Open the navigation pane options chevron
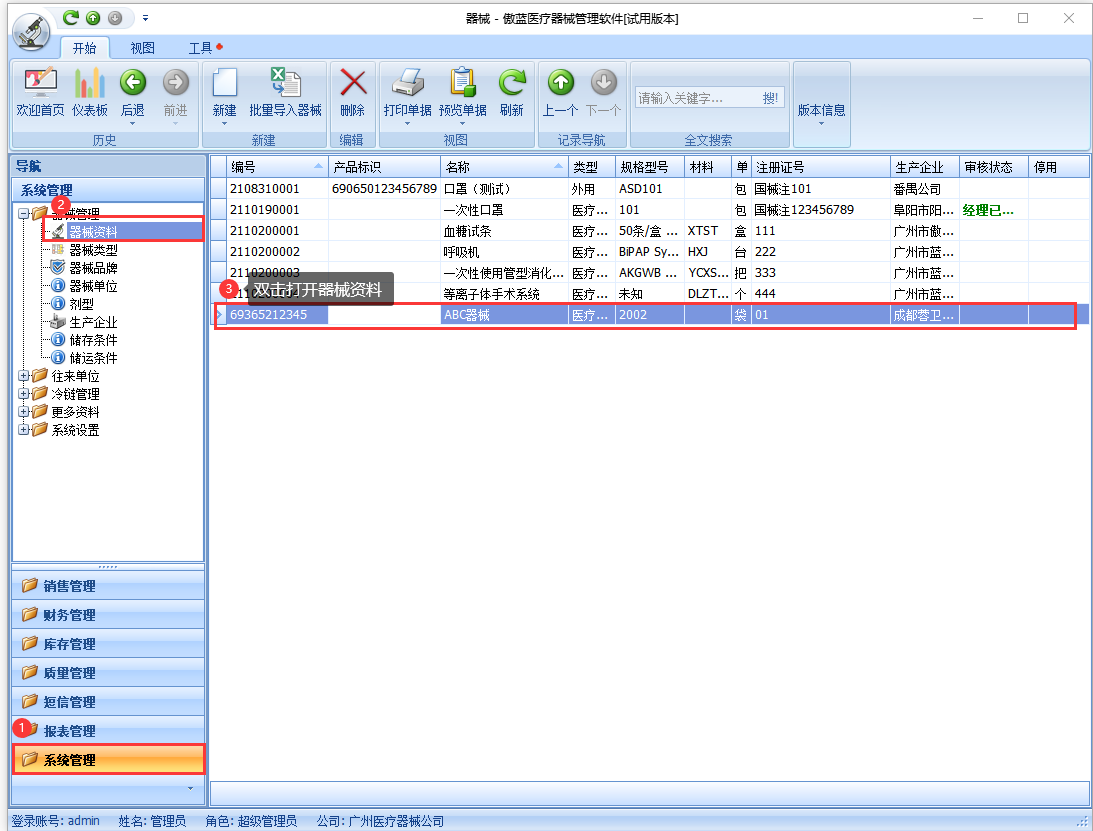1093x831 pixels. pyautogui.click(x=190, y=788)
